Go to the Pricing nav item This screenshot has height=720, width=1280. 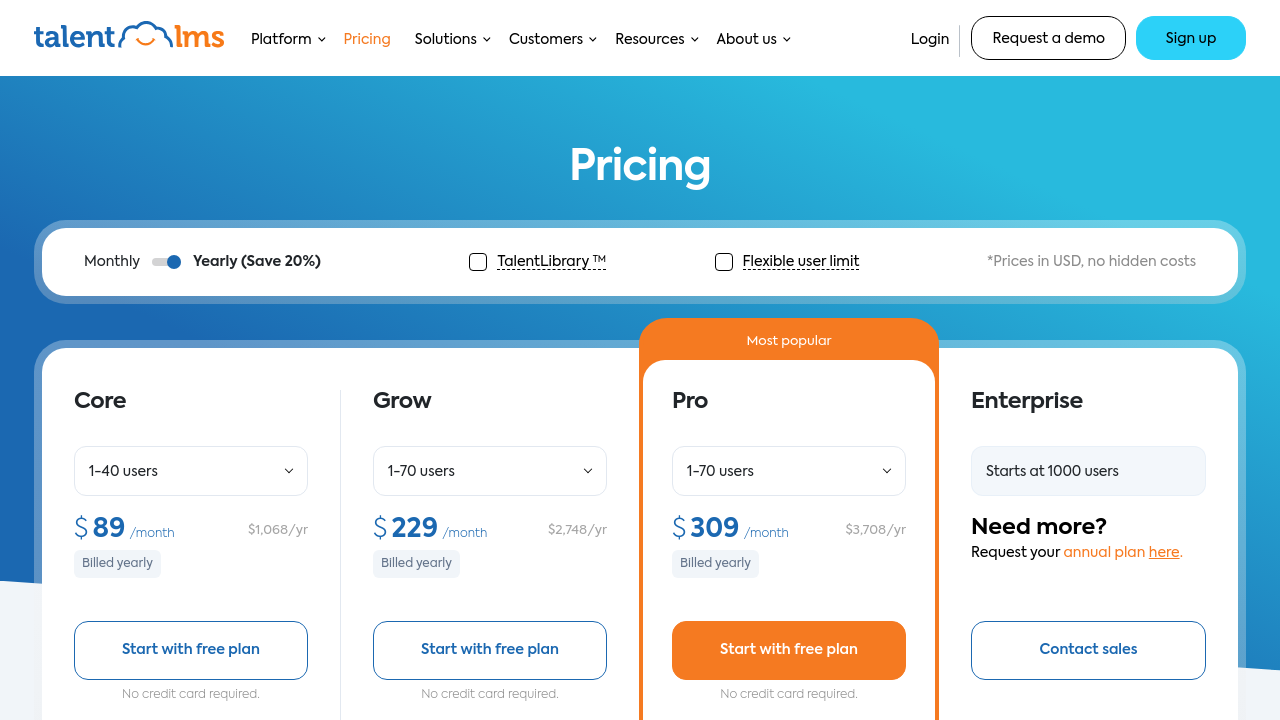tap(367, 39)
